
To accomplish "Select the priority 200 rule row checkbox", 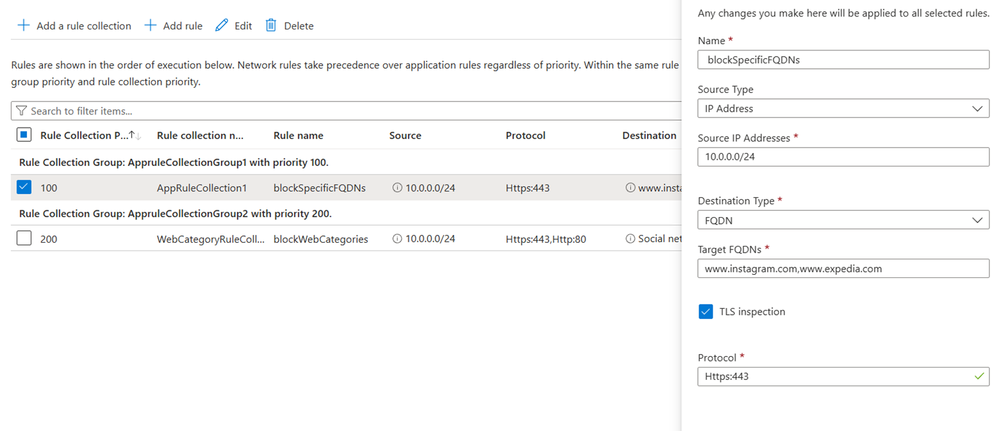I will 24,239.
